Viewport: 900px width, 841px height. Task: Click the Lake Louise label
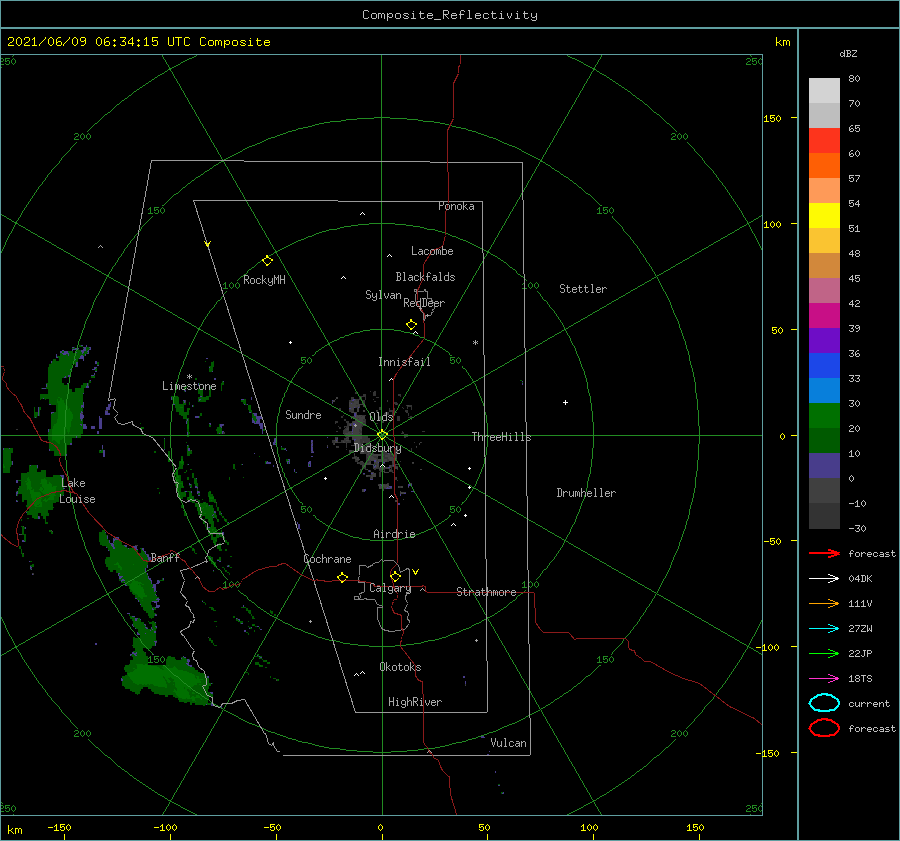(x=77, y=491)
